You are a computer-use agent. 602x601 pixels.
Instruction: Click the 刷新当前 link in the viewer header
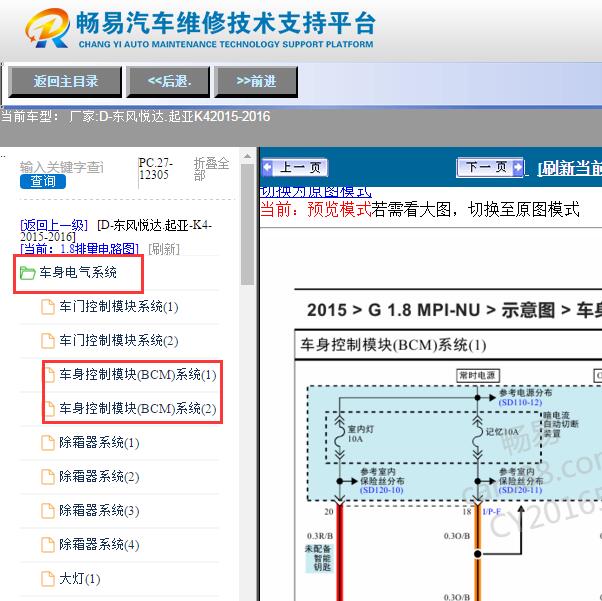[569, 168]
